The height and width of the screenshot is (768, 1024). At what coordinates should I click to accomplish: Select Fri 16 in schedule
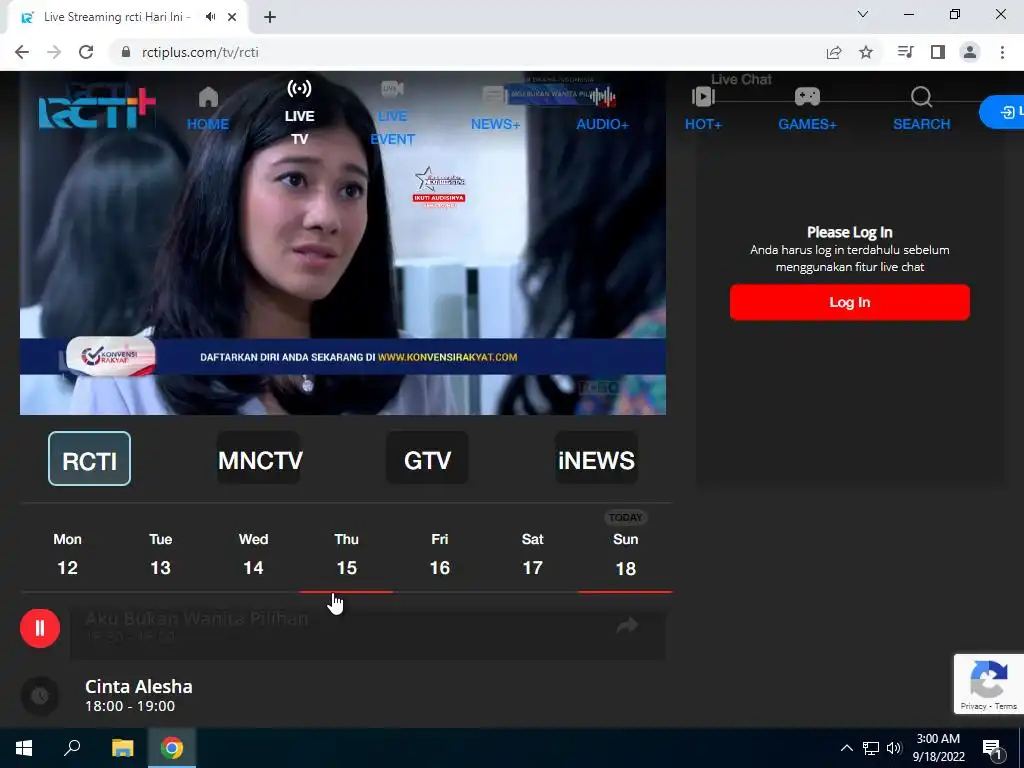click(440, 554)
